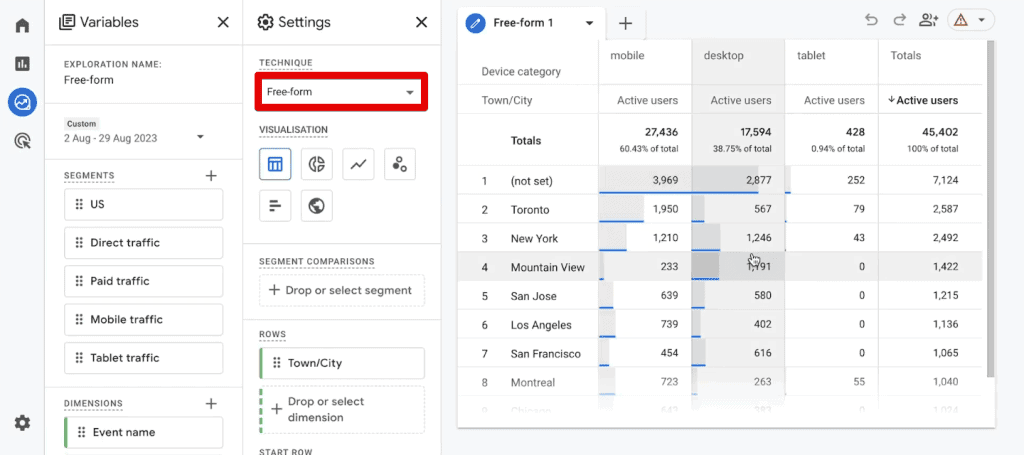Click Drop or select segment box
1024x455 pixels.
(342, 290)
